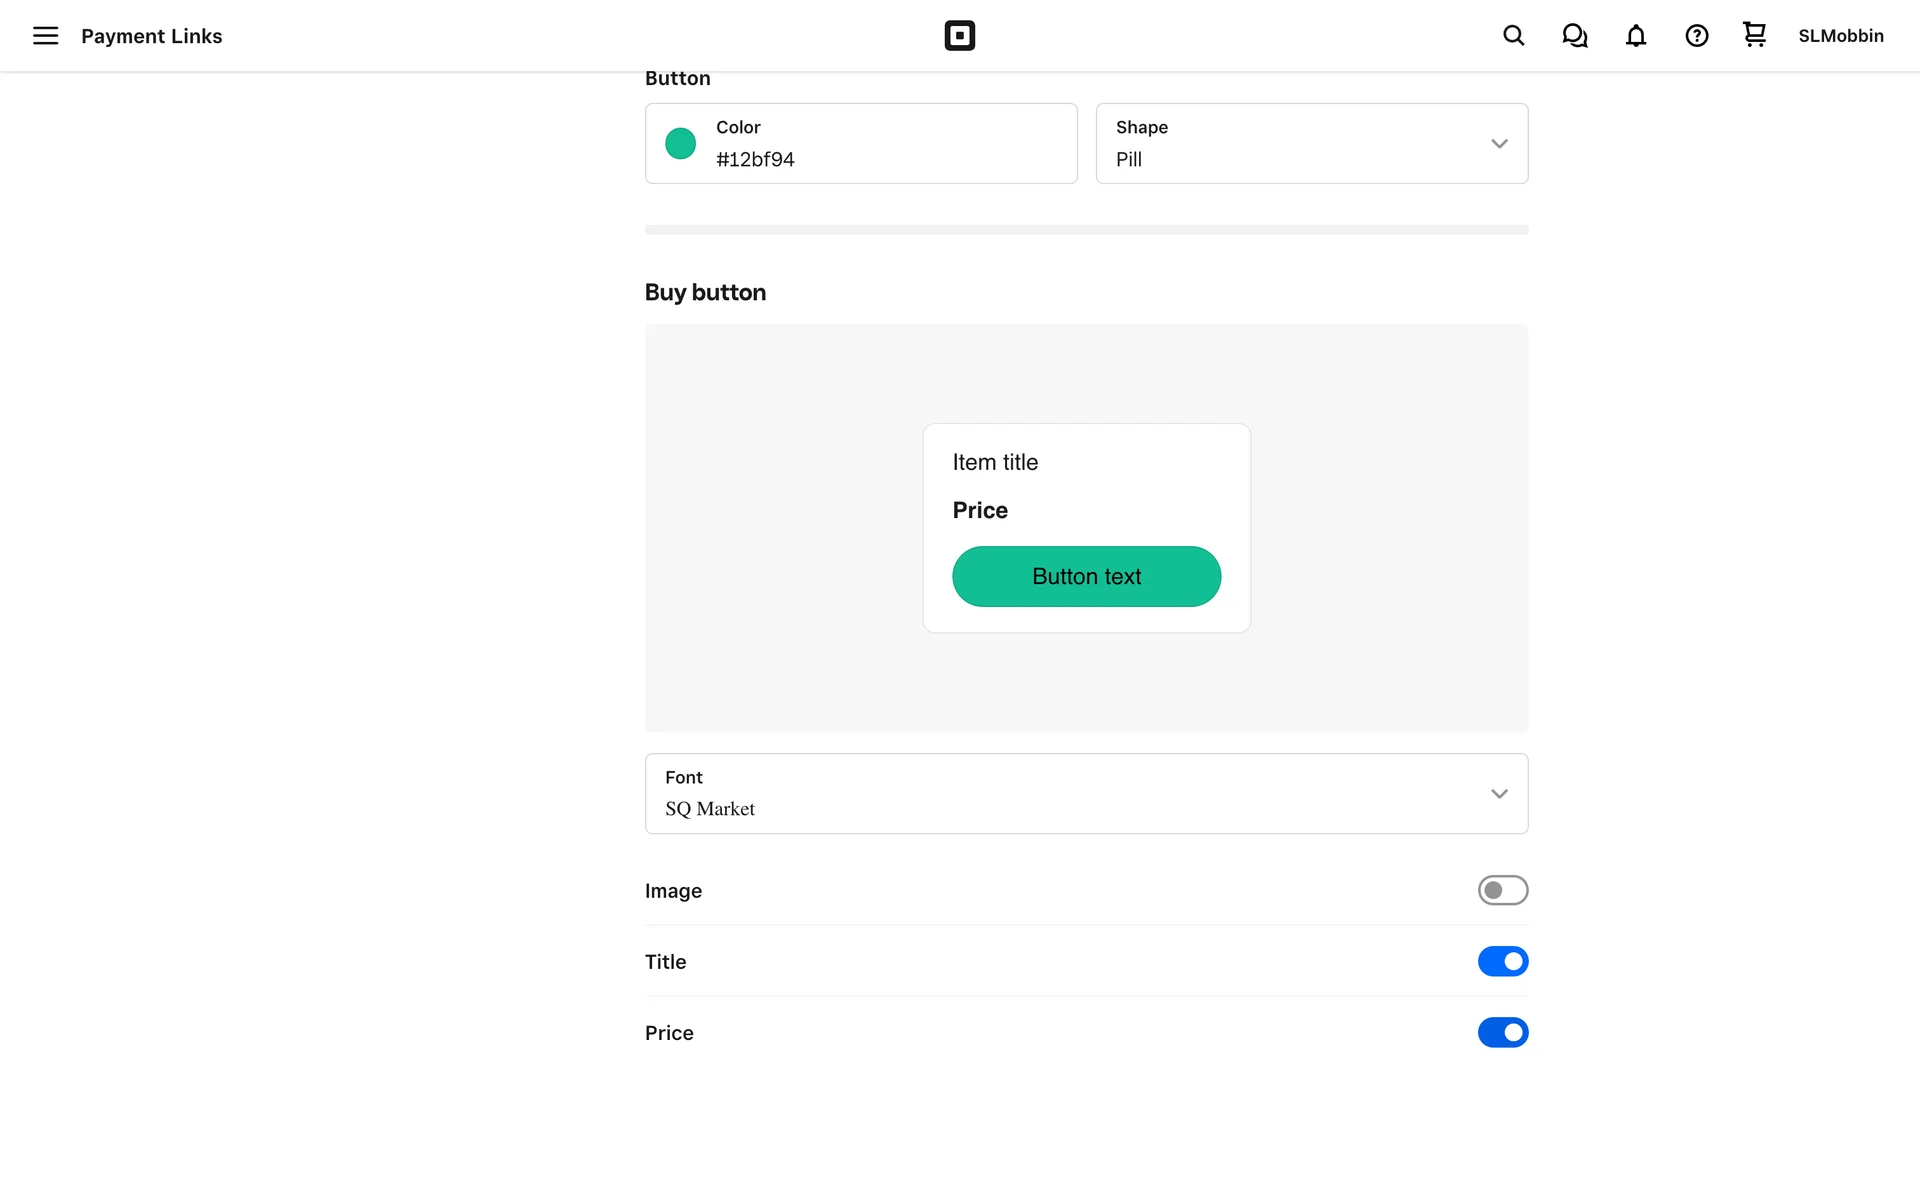
Task: Open the SLMobbin account menu
Action: (x=1840, y=36)
